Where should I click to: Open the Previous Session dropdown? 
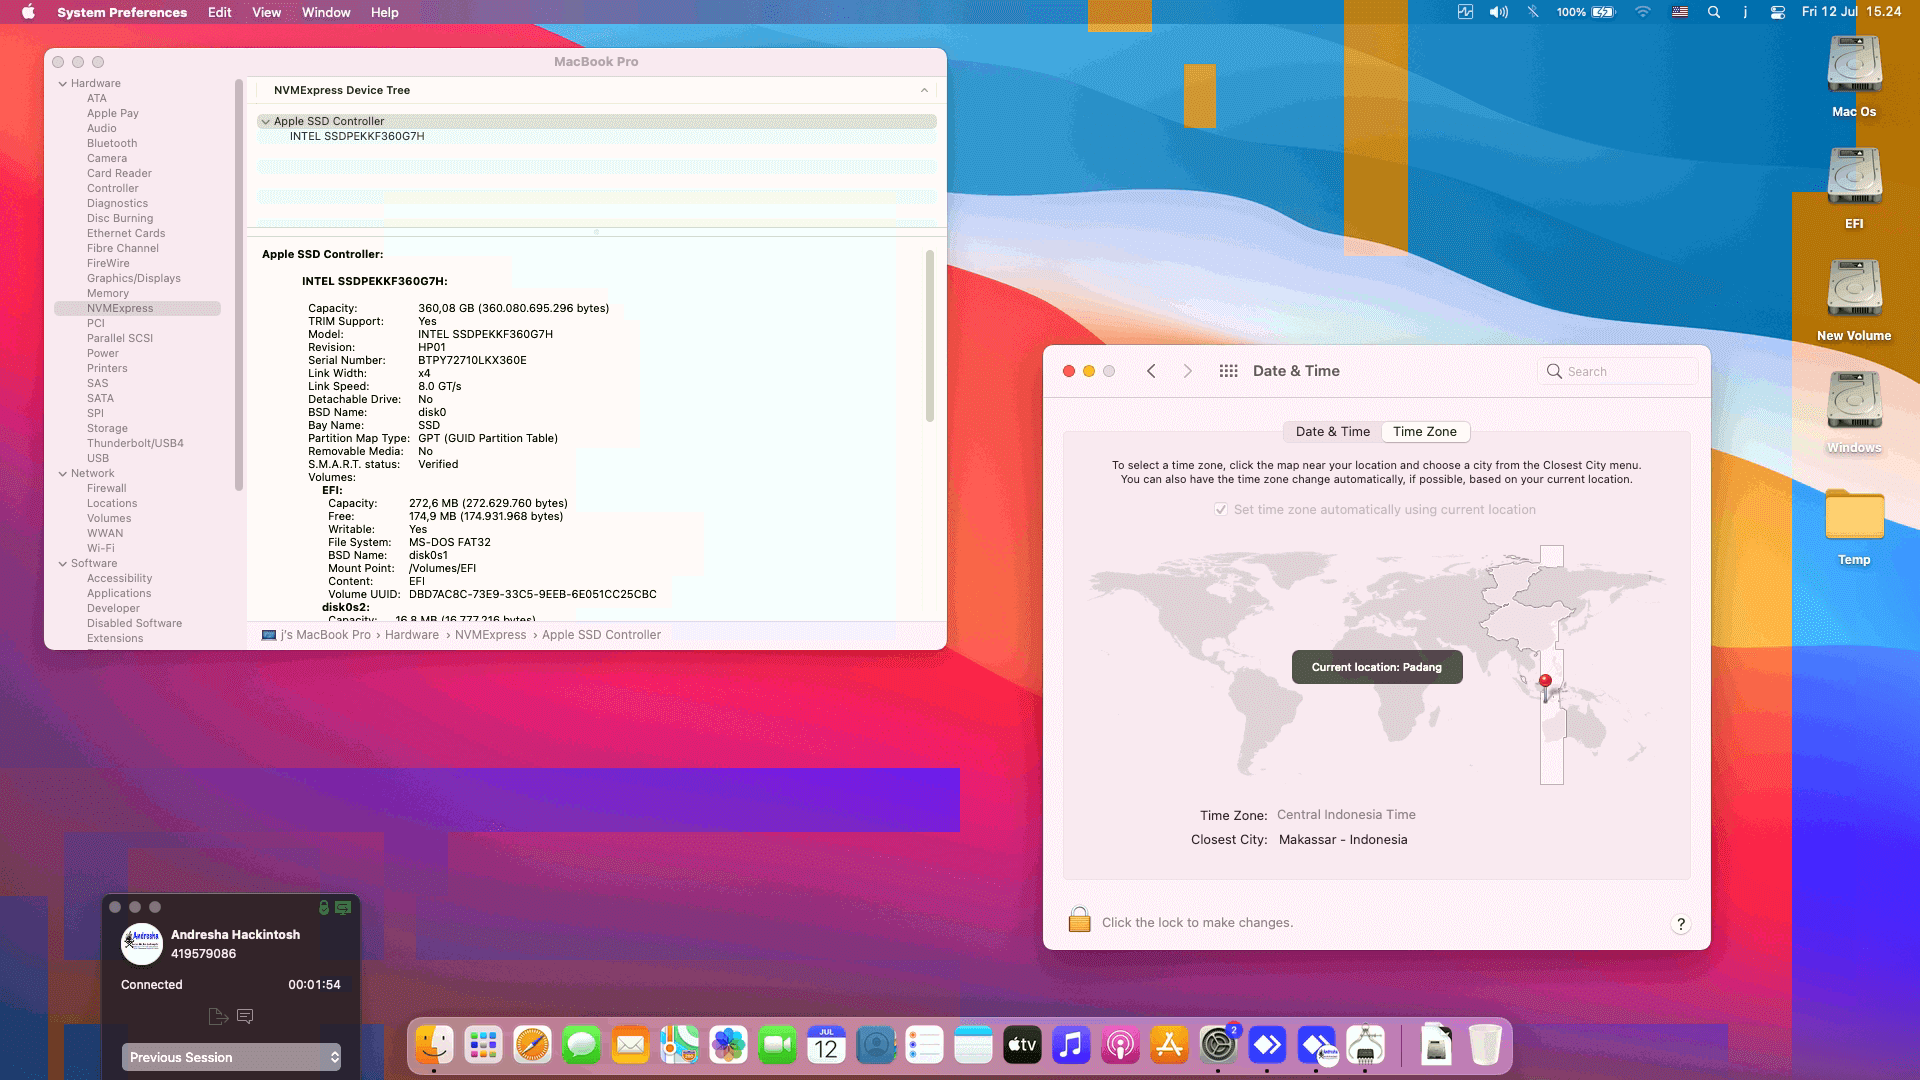(231, 1057)
